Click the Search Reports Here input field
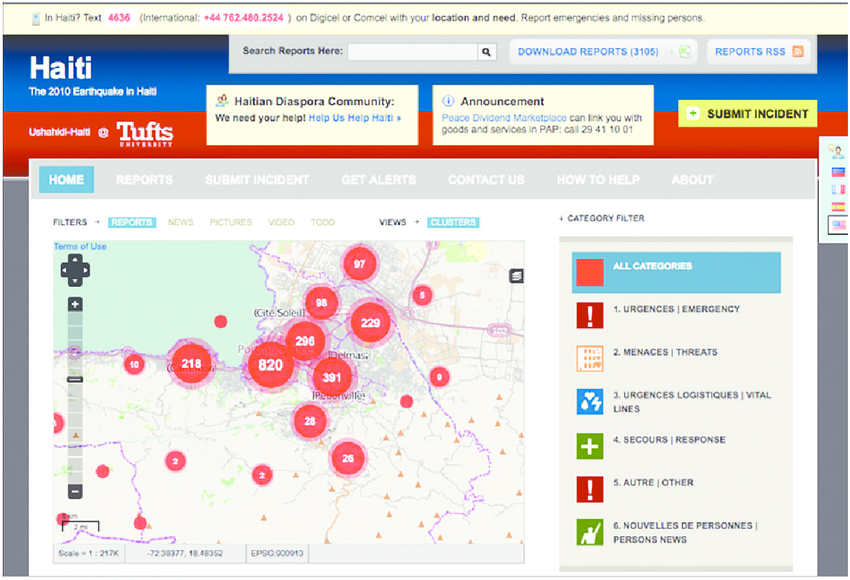Screen dimensions: 850x580 coord(413,52)
